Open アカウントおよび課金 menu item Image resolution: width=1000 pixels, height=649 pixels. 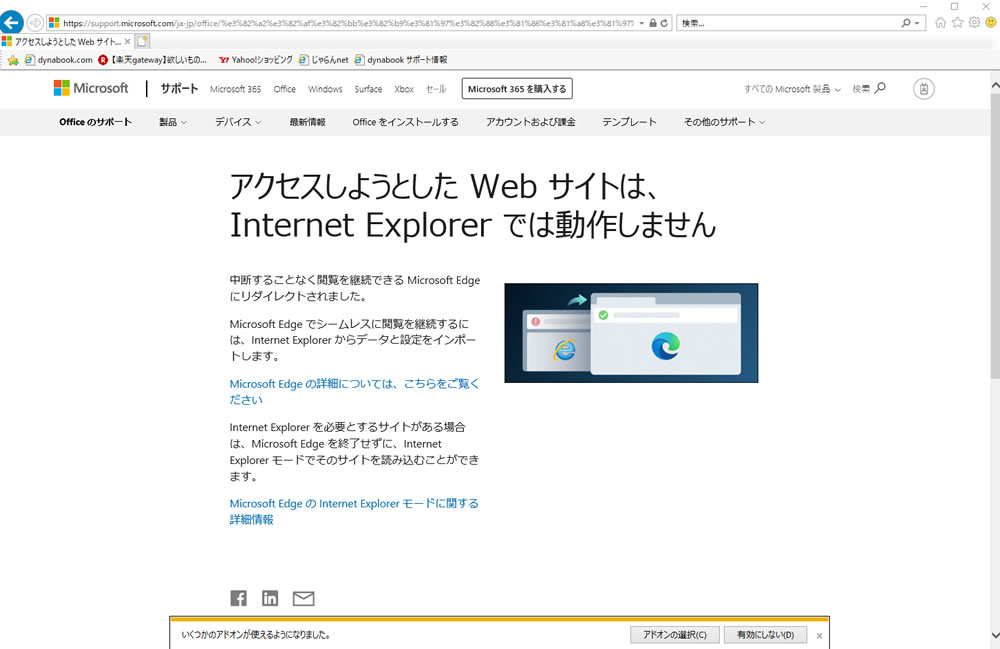pos(531,122)
